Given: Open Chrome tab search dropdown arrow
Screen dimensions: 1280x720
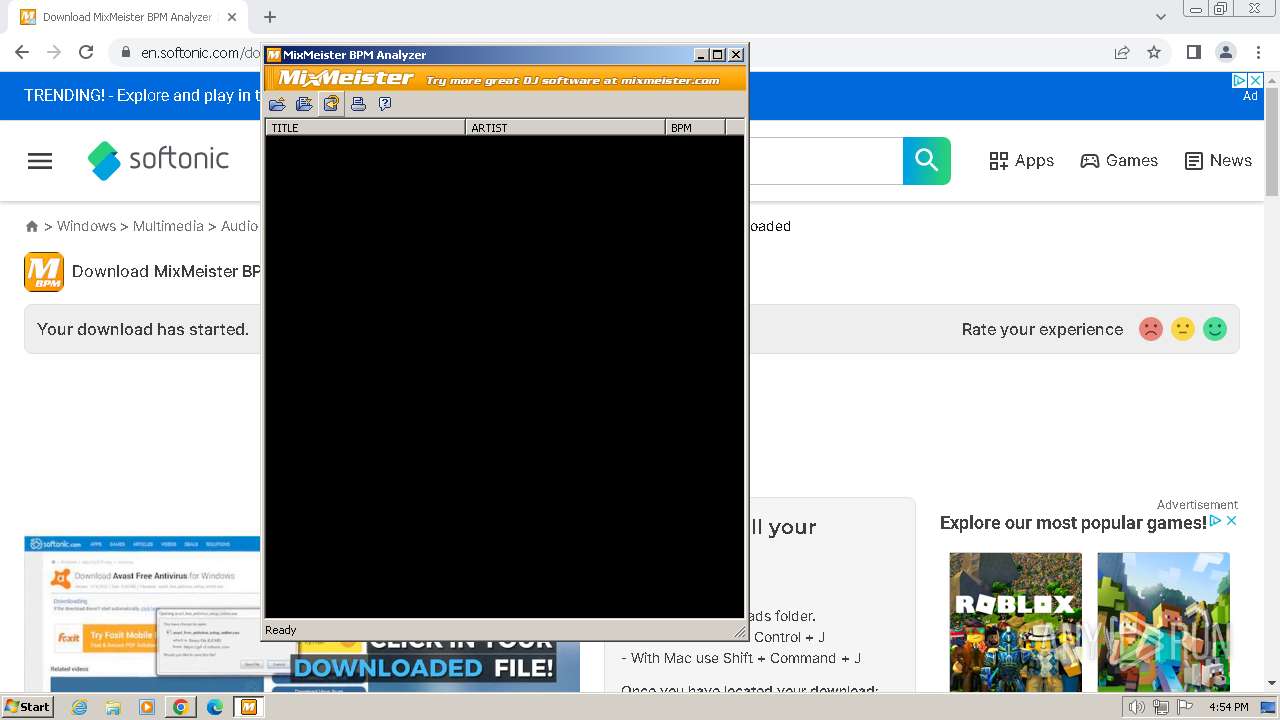Looking at the screenshot, I should pyautogui.click(x=1161, y=17).
